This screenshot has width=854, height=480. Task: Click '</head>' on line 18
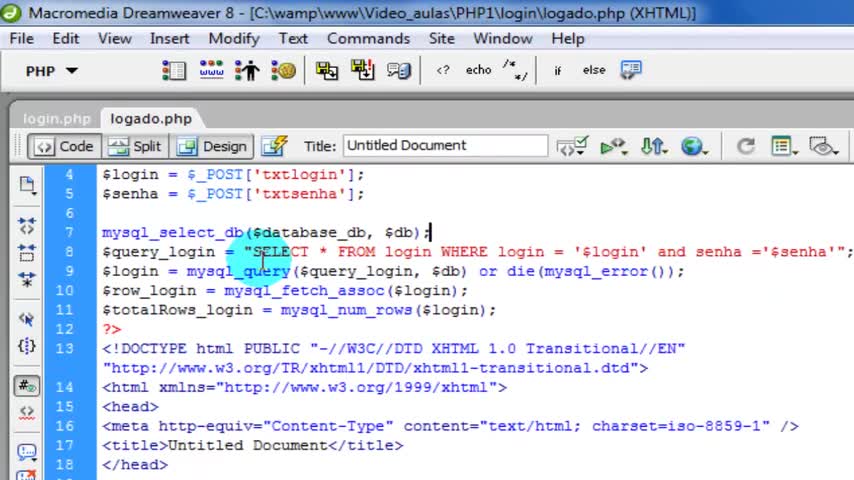[x=135, y=465]
